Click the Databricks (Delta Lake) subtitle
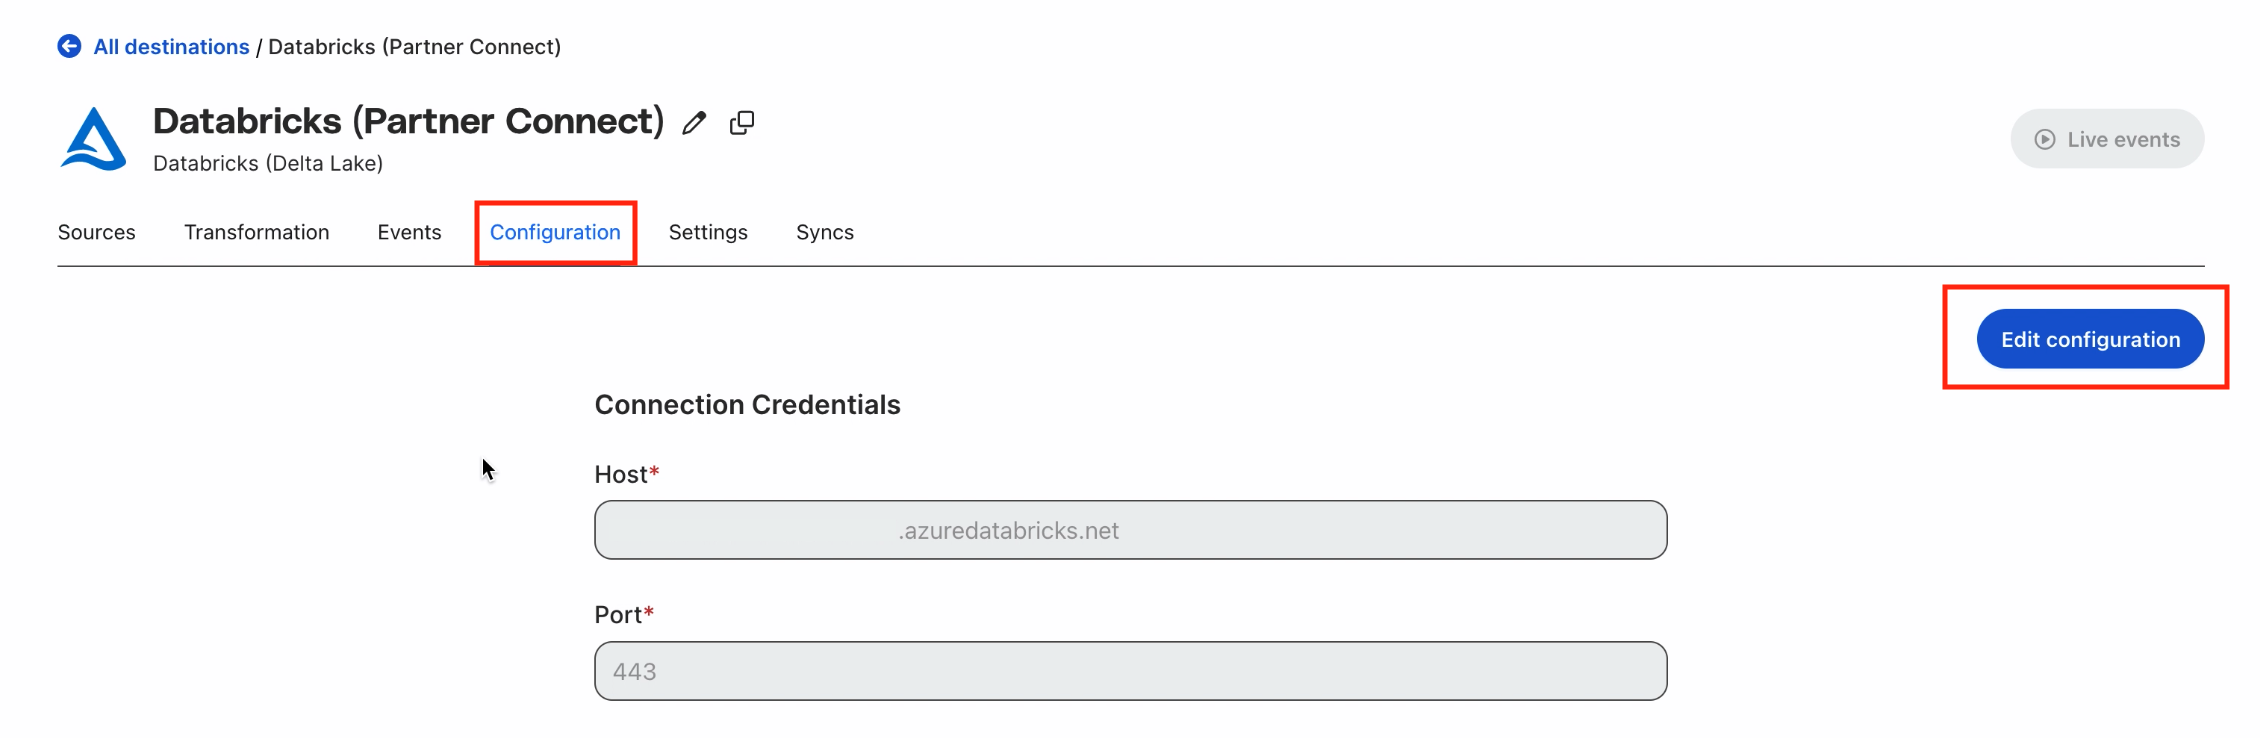The width and height of the screenshot is (2260, 738). click(x=268, y=163)
